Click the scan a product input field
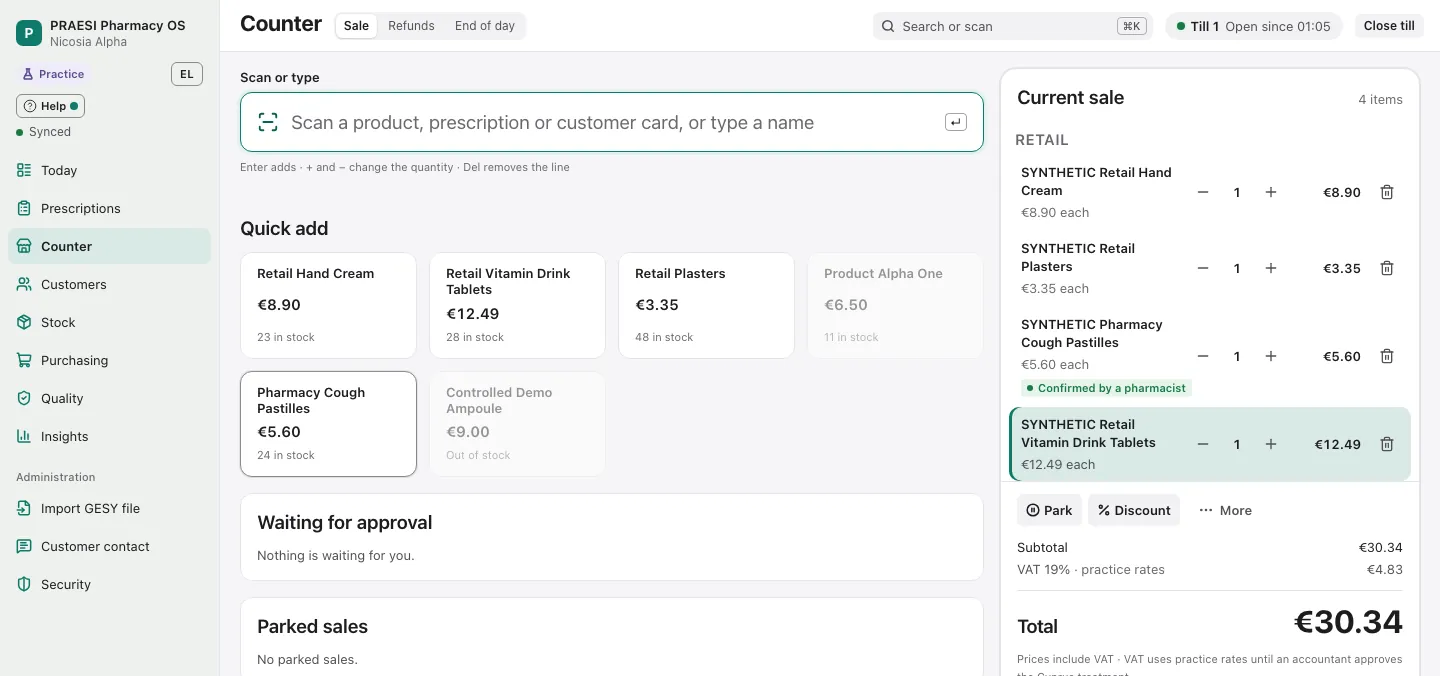This screenshot has width=1440, height=676. [x=612, y=122]
